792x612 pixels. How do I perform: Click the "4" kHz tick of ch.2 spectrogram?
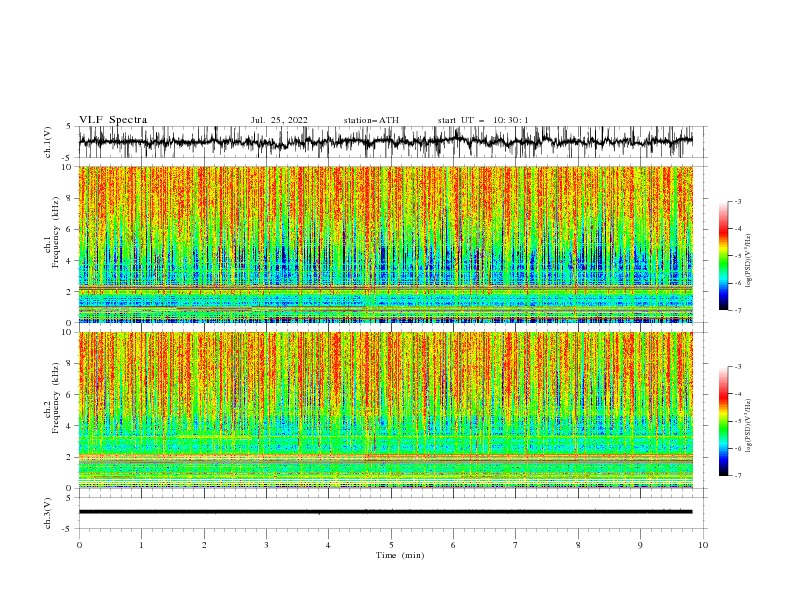coord(69,426)
